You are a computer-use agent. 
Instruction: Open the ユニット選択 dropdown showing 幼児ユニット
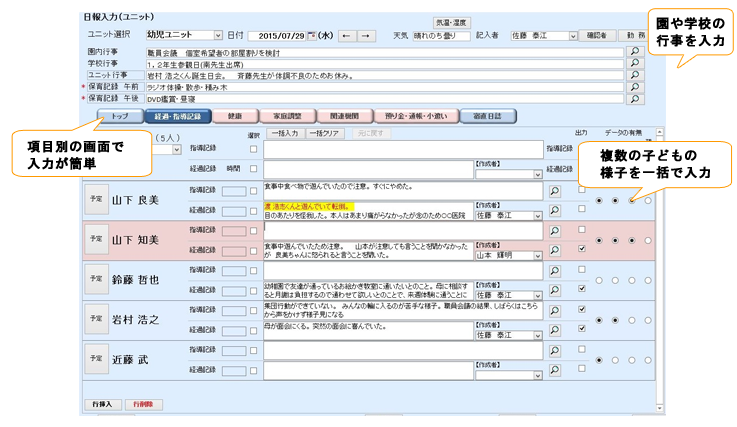coord(218,35)
